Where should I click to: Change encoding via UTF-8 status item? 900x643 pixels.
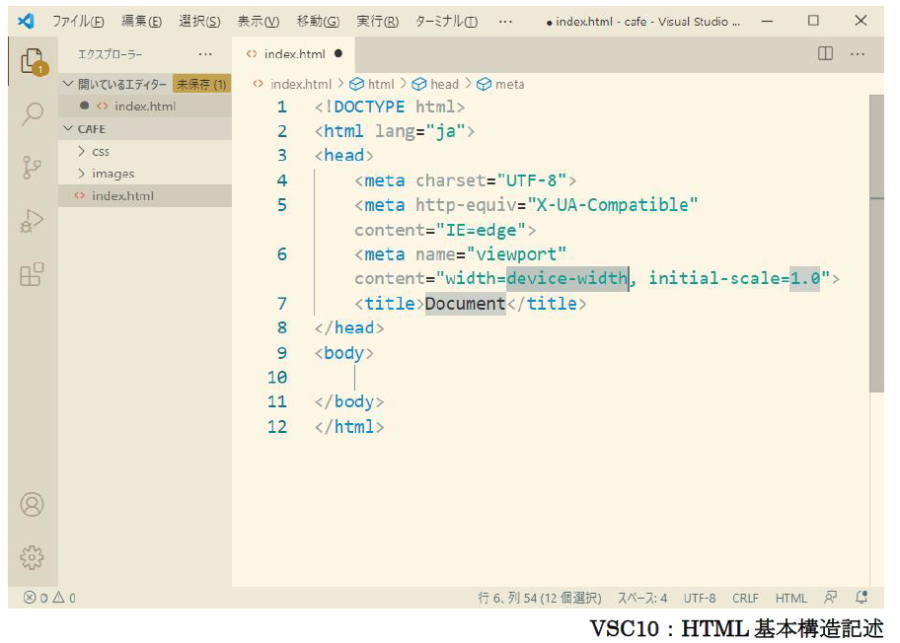click(699, 598)
